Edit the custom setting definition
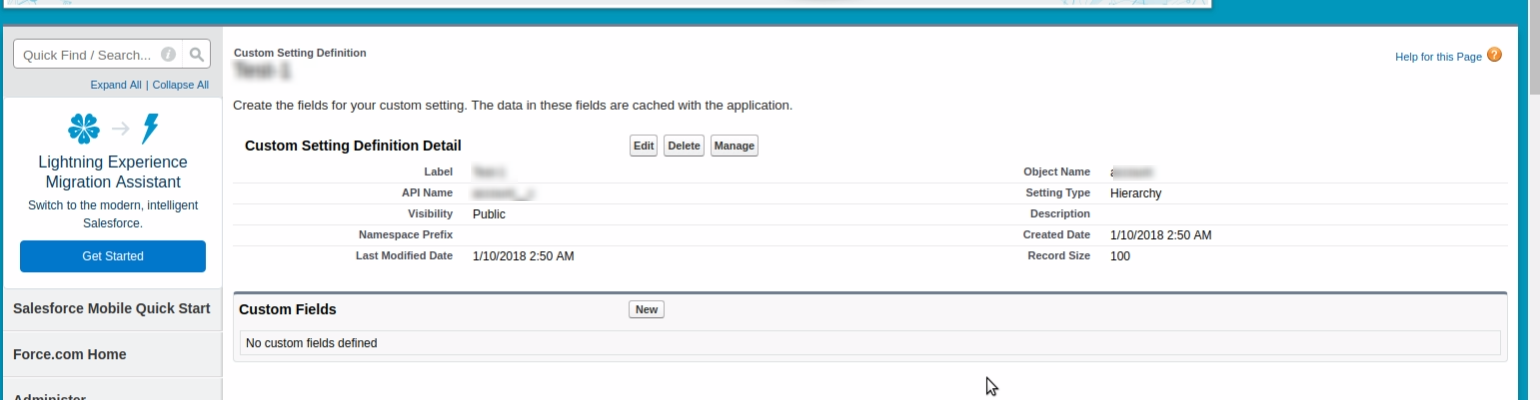This screenshot has height=400, width=1540. click(643, 146)
